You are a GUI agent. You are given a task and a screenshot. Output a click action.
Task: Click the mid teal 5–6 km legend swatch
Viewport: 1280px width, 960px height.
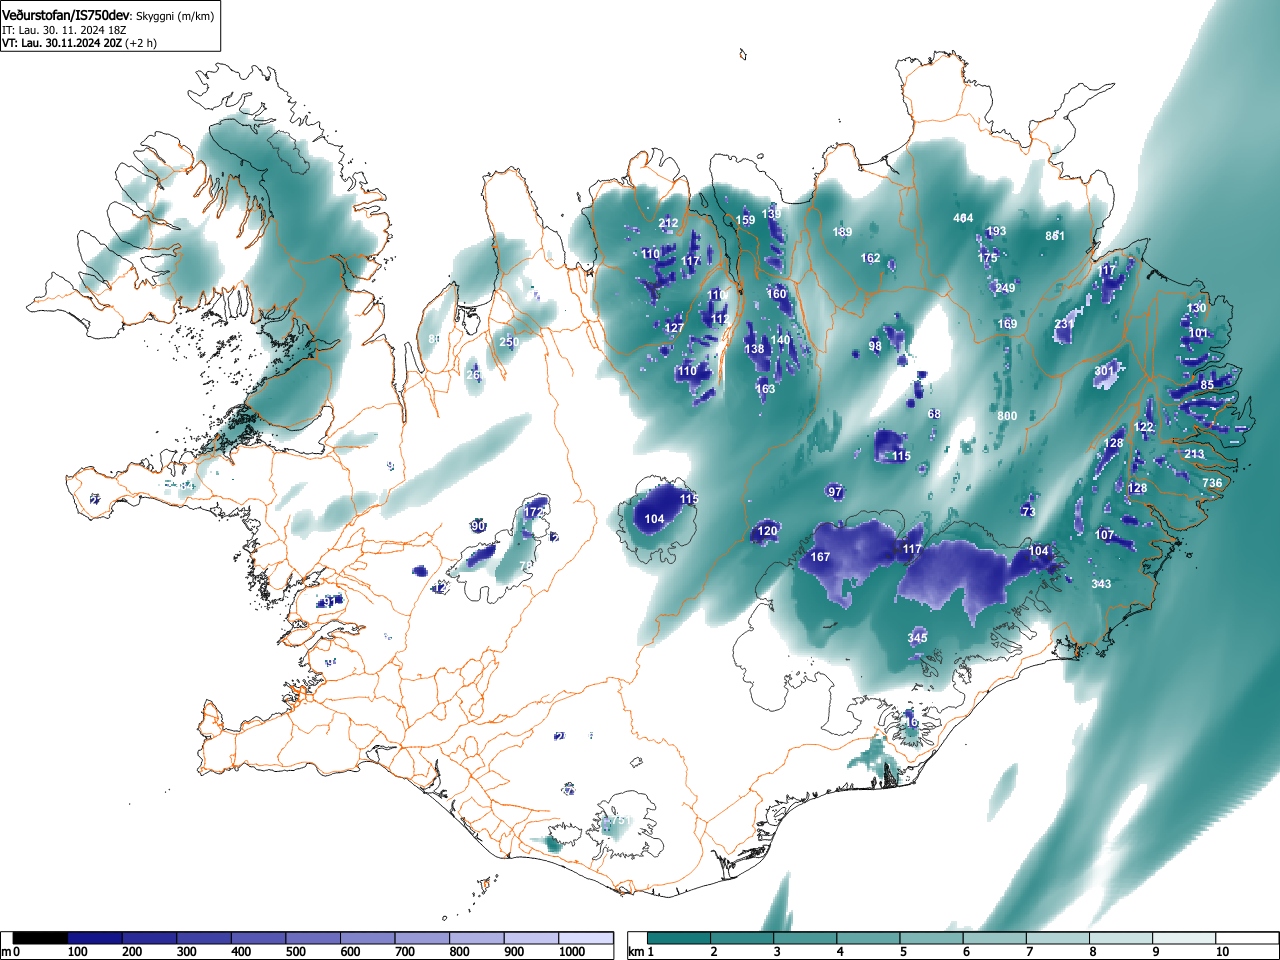(934, 938)
